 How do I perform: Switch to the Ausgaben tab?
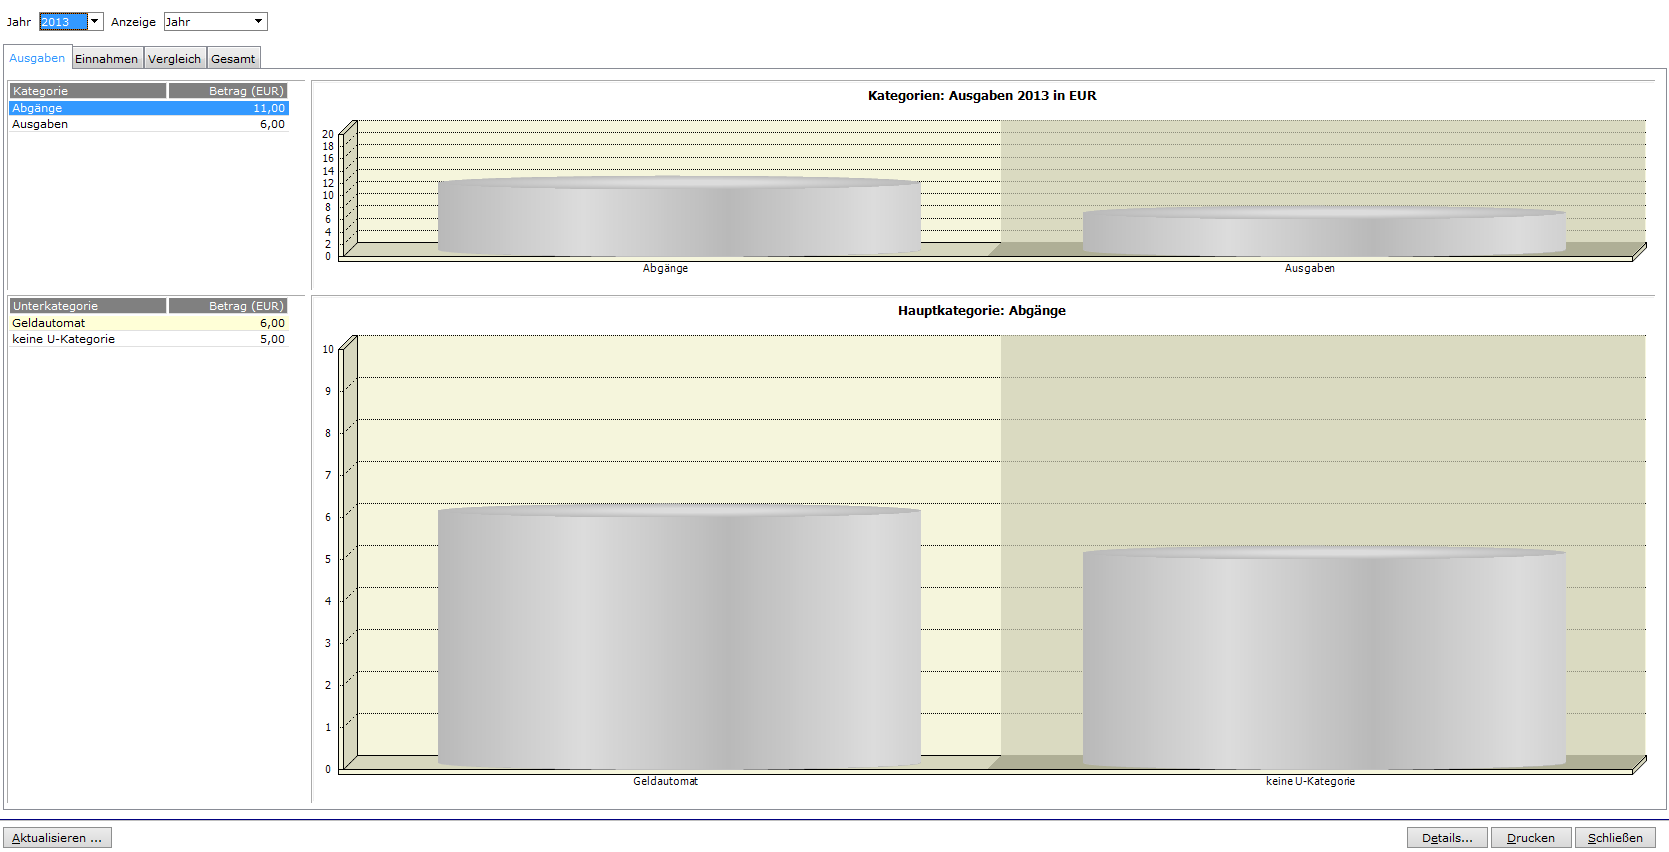click(x=37, y=58)
